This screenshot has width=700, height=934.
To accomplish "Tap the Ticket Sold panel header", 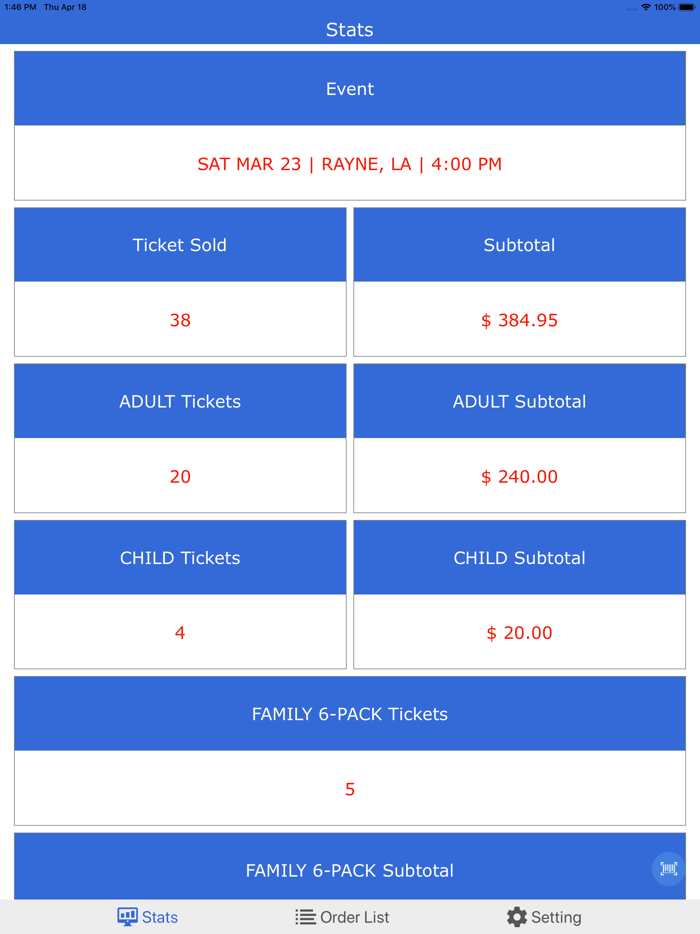I will click(x=180, y=244).
